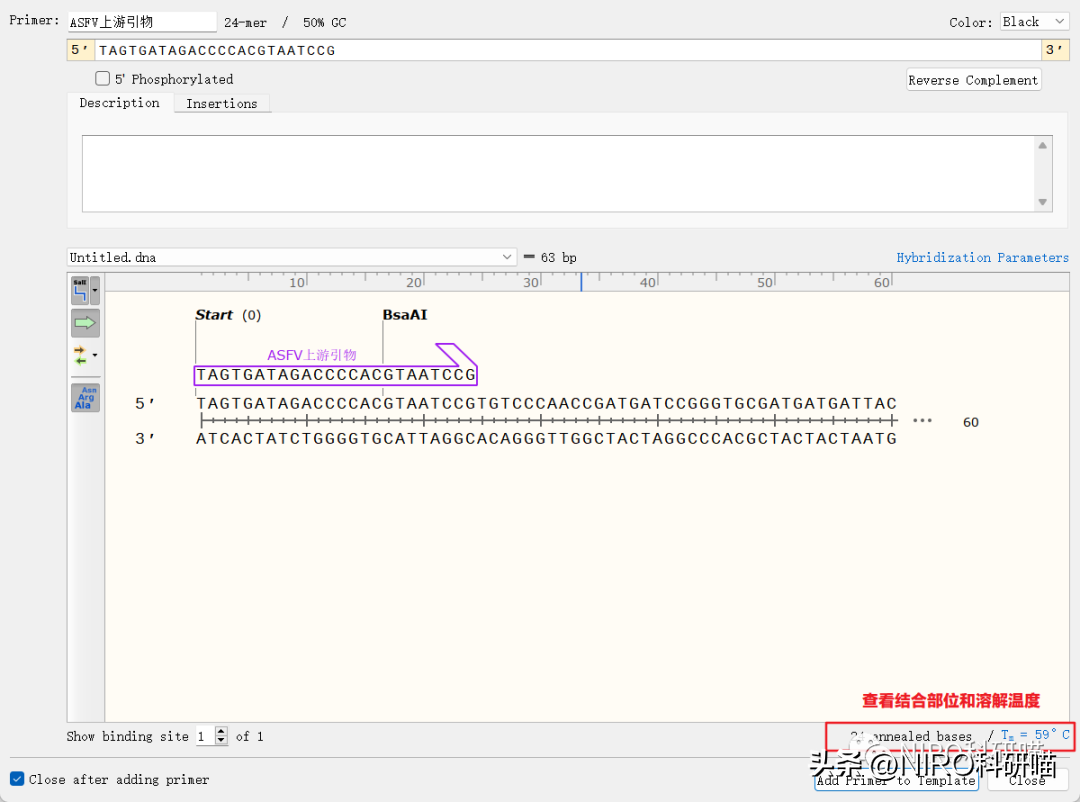The image size is (1080, 802).
Task: Click the primers display arrows icon
Action: [x=80, y=355]
